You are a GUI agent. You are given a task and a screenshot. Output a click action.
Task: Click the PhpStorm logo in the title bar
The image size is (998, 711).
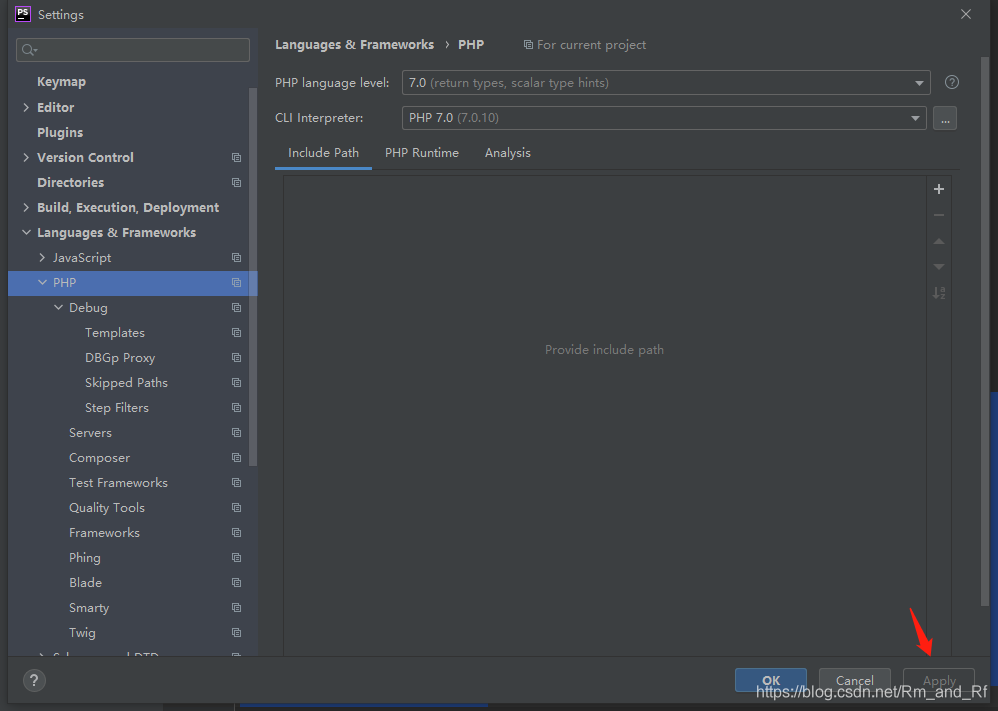[x=23, y=14]
